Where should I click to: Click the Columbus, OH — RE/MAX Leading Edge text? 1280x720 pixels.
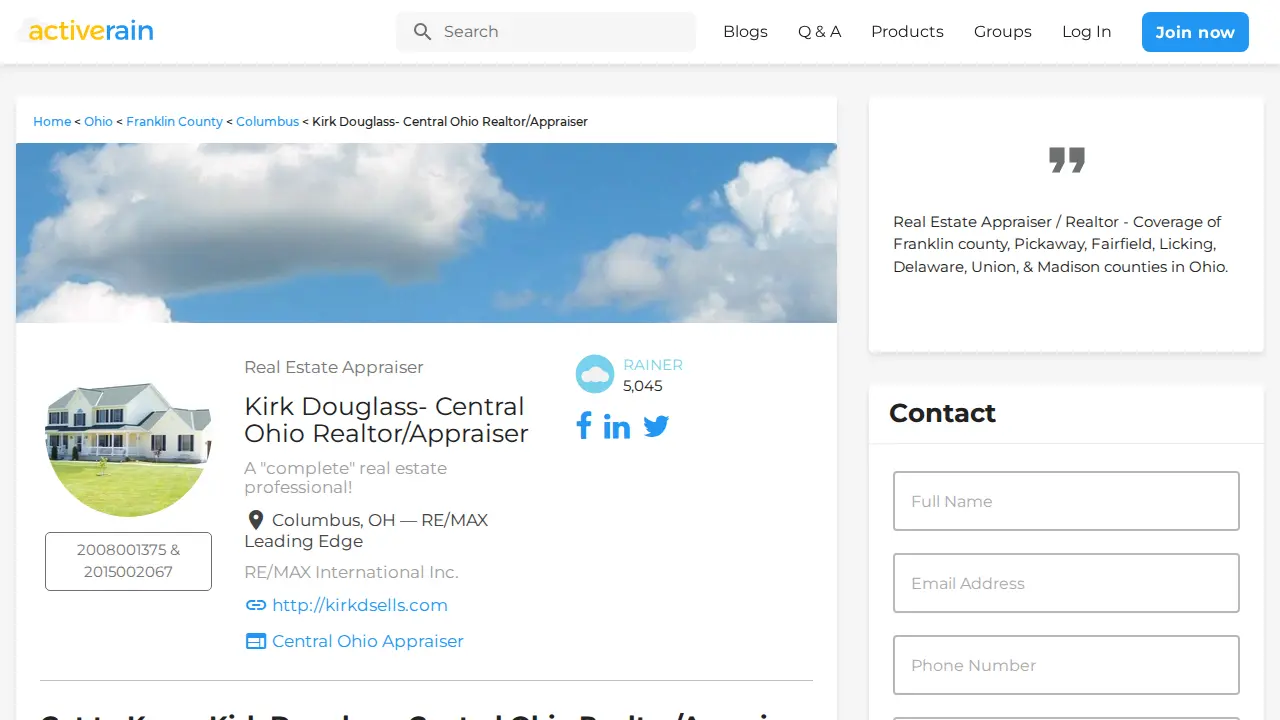366,531
